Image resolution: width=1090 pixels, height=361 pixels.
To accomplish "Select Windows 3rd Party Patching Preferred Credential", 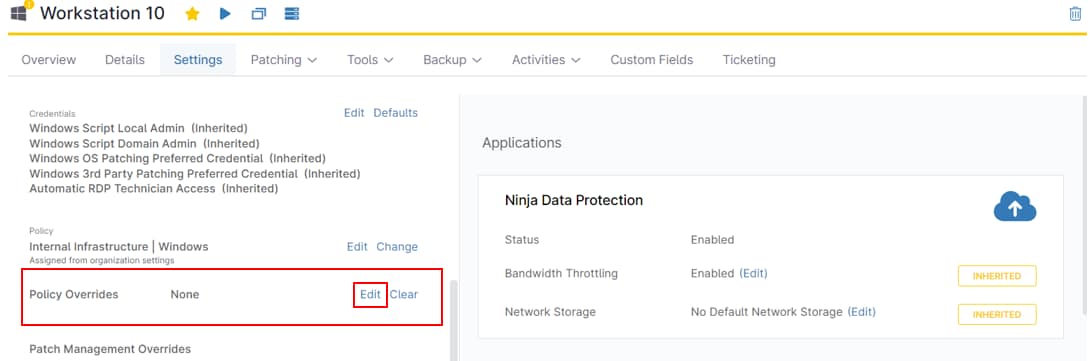I will pos(195,173).
